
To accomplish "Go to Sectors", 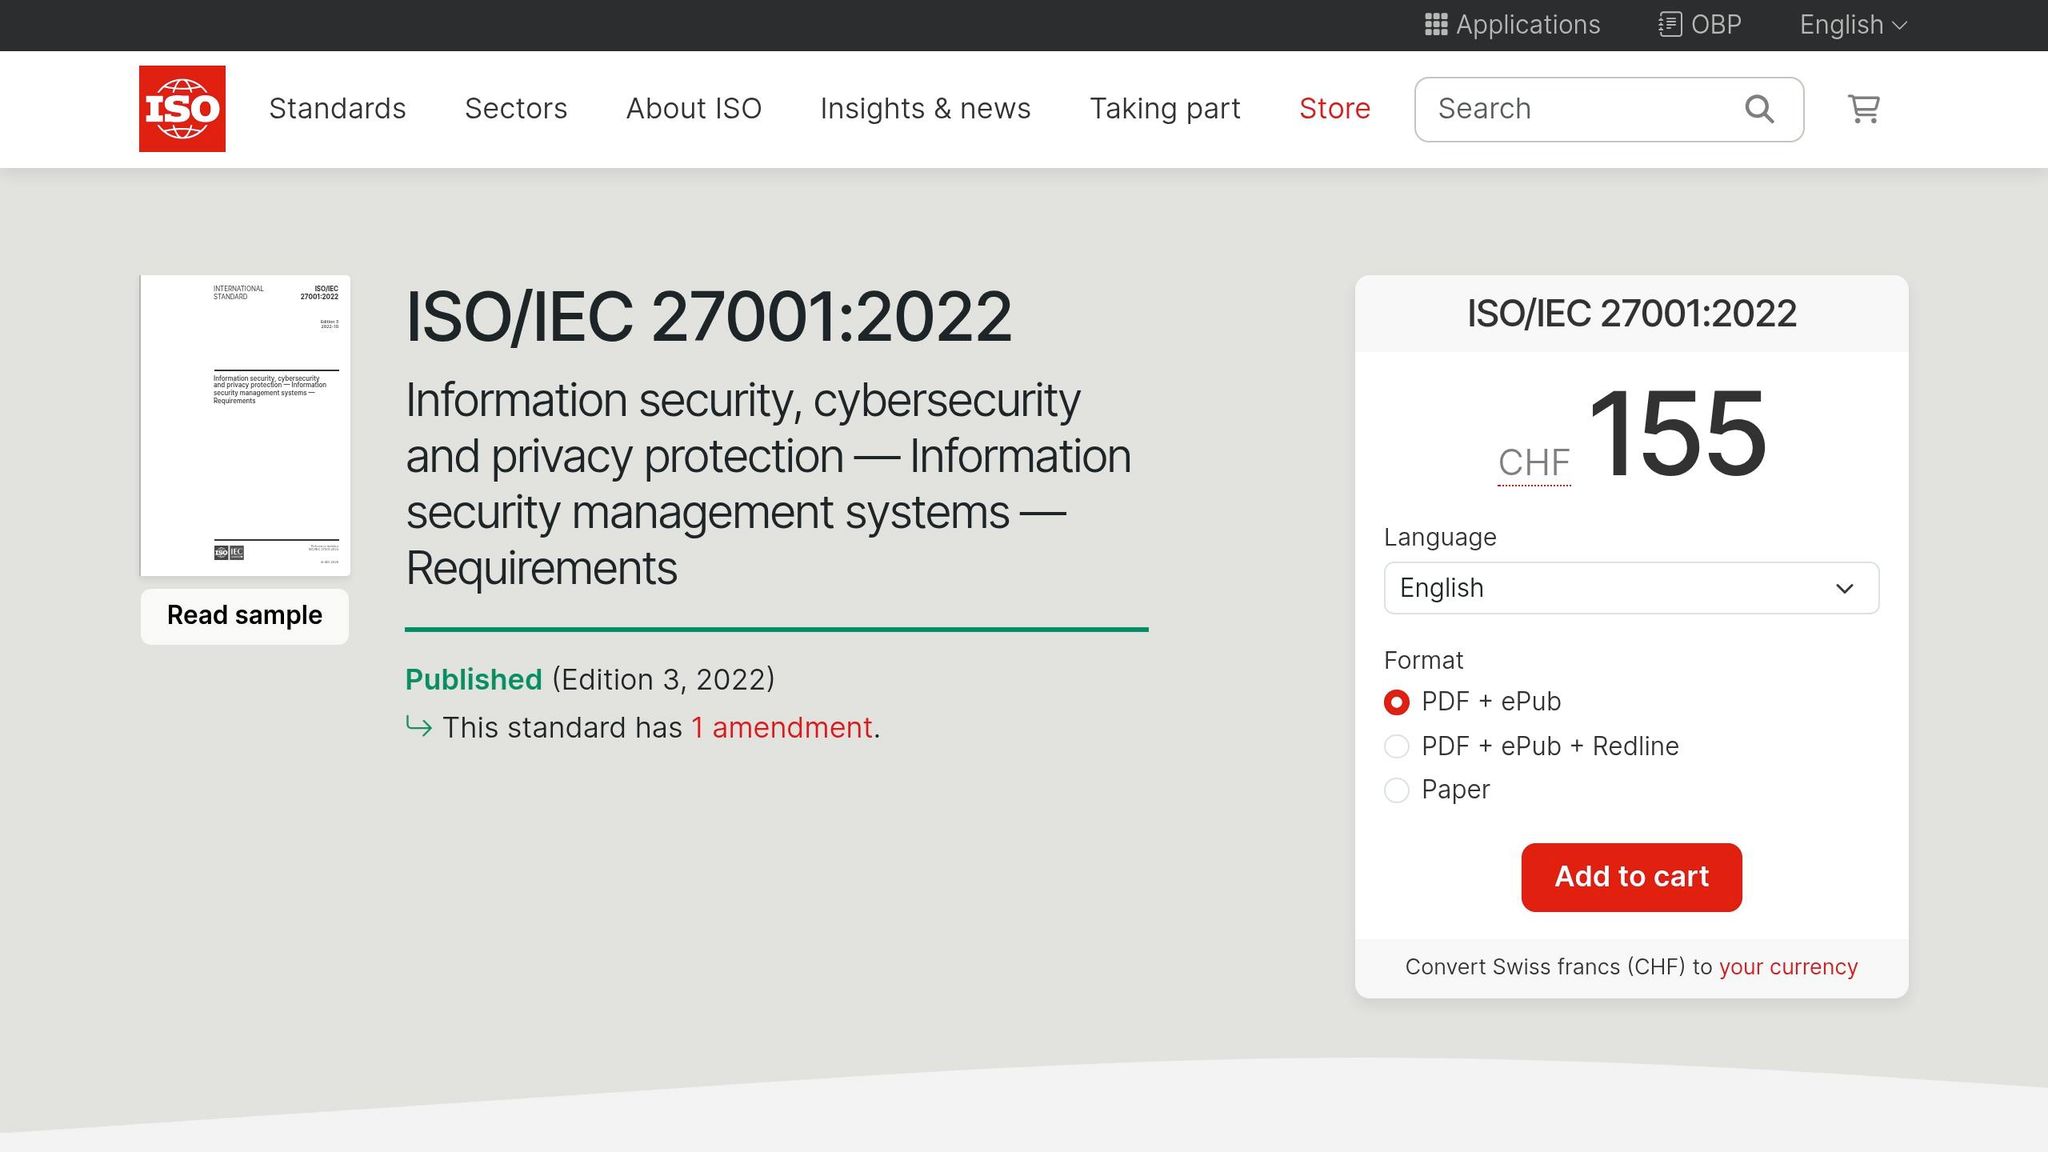I will (516, 108).
